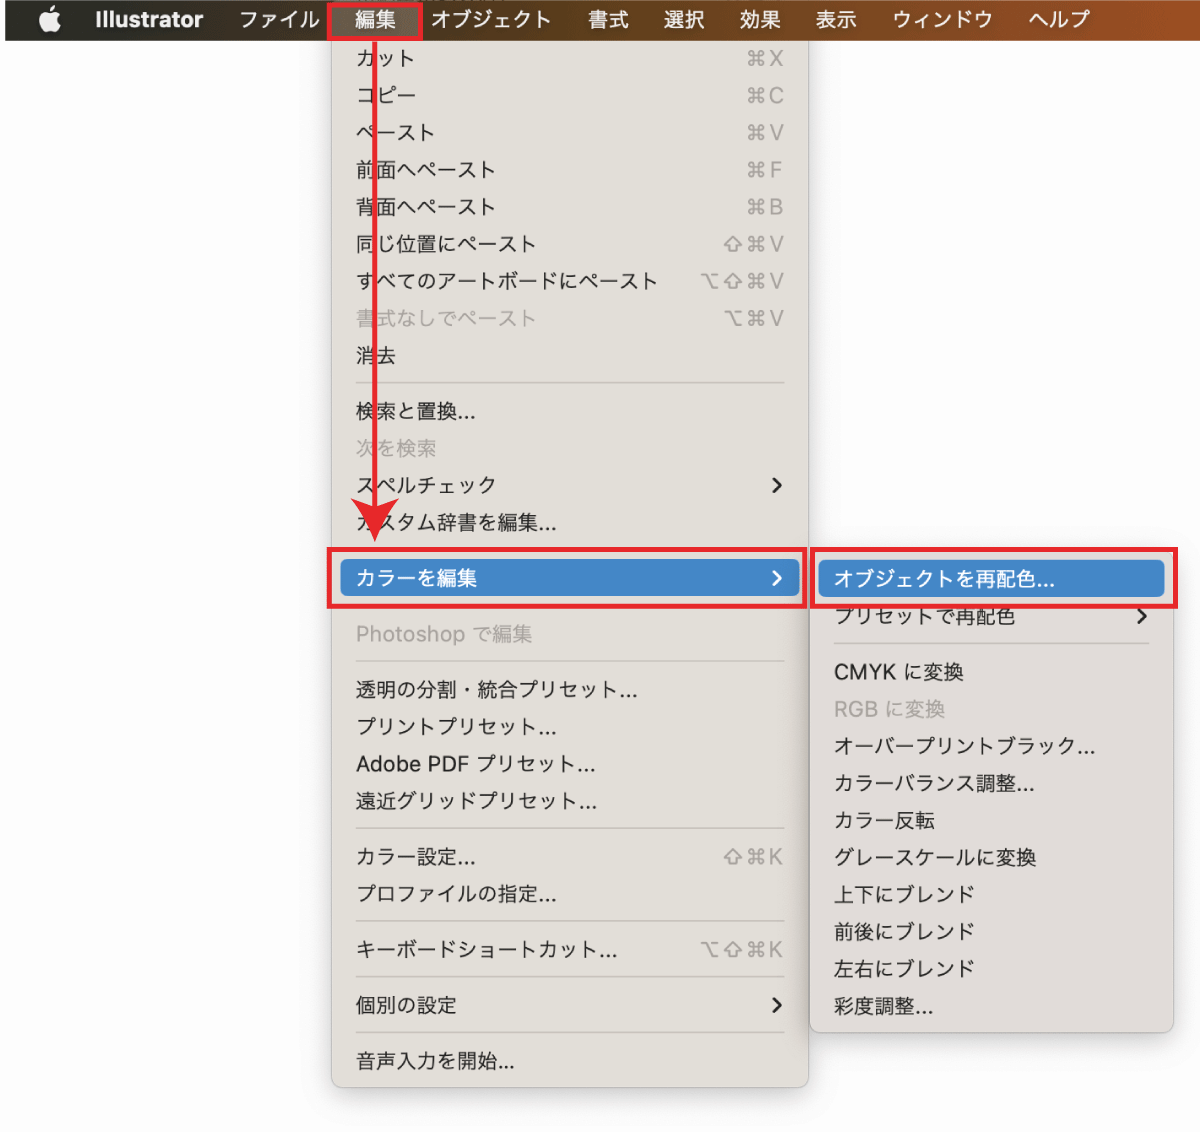Open Adobe PDF プリセット...
The height and width of the screenshot is (1132, 1200).
(x=570, y=764)
